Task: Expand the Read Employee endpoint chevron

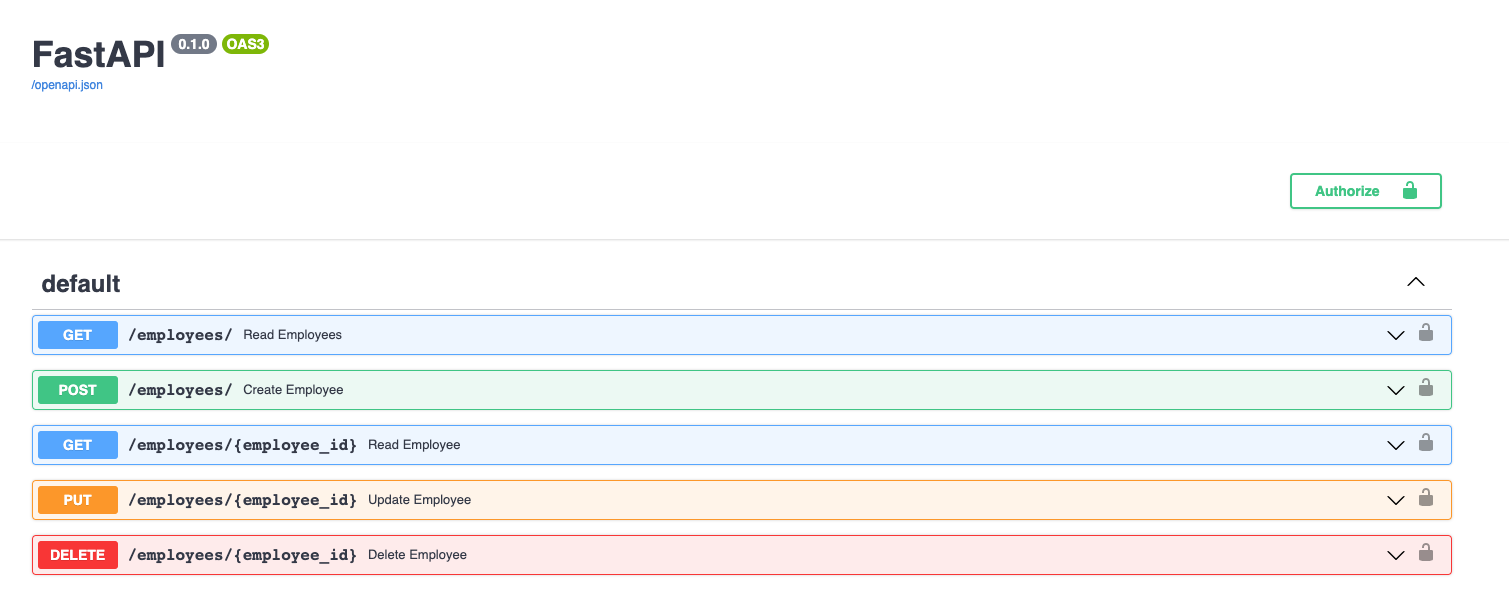Action: coord(1396,445)
